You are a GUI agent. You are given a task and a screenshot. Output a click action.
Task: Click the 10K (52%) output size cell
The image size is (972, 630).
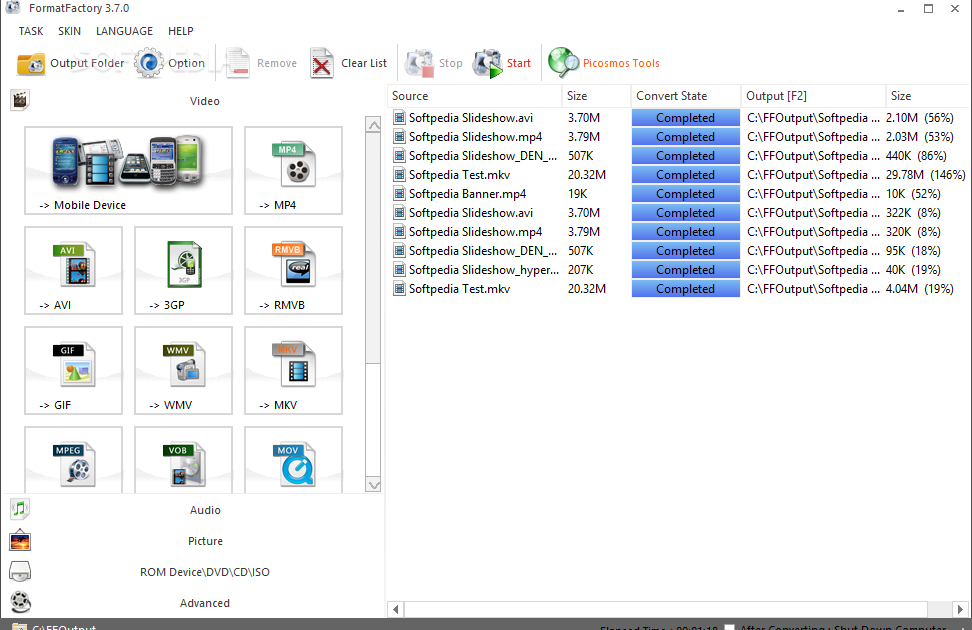click(913, 194)
